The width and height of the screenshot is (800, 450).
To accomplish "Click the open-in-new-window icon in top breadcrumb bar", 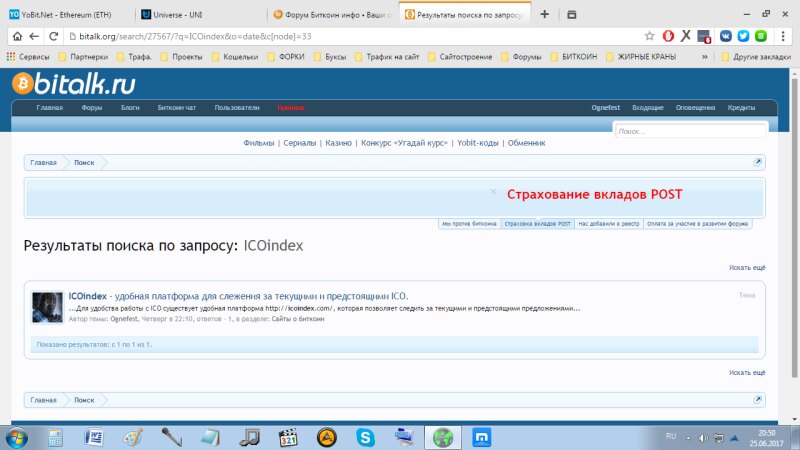I will click(758, 162).
